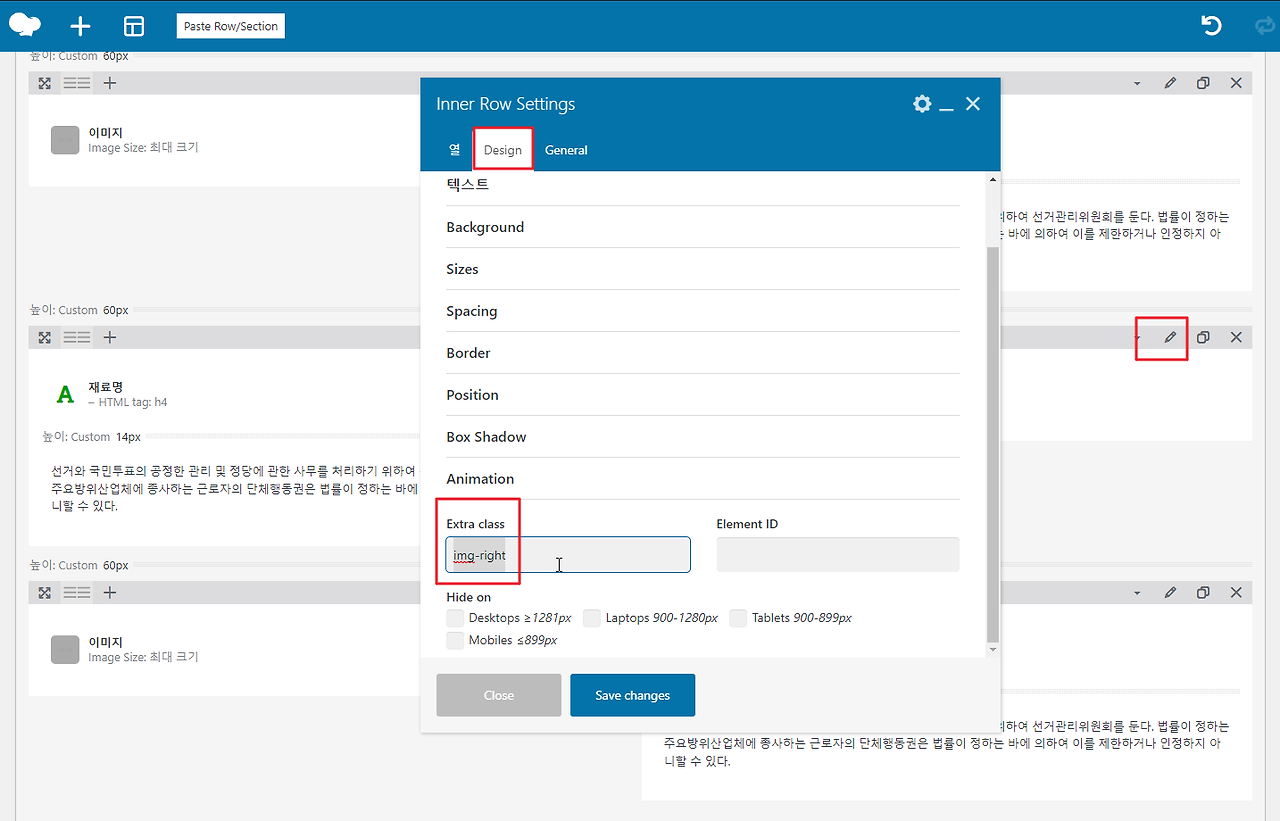Close the Inner Row Settings panel with X
This screenshot has height=821, width=1280.
973,104
